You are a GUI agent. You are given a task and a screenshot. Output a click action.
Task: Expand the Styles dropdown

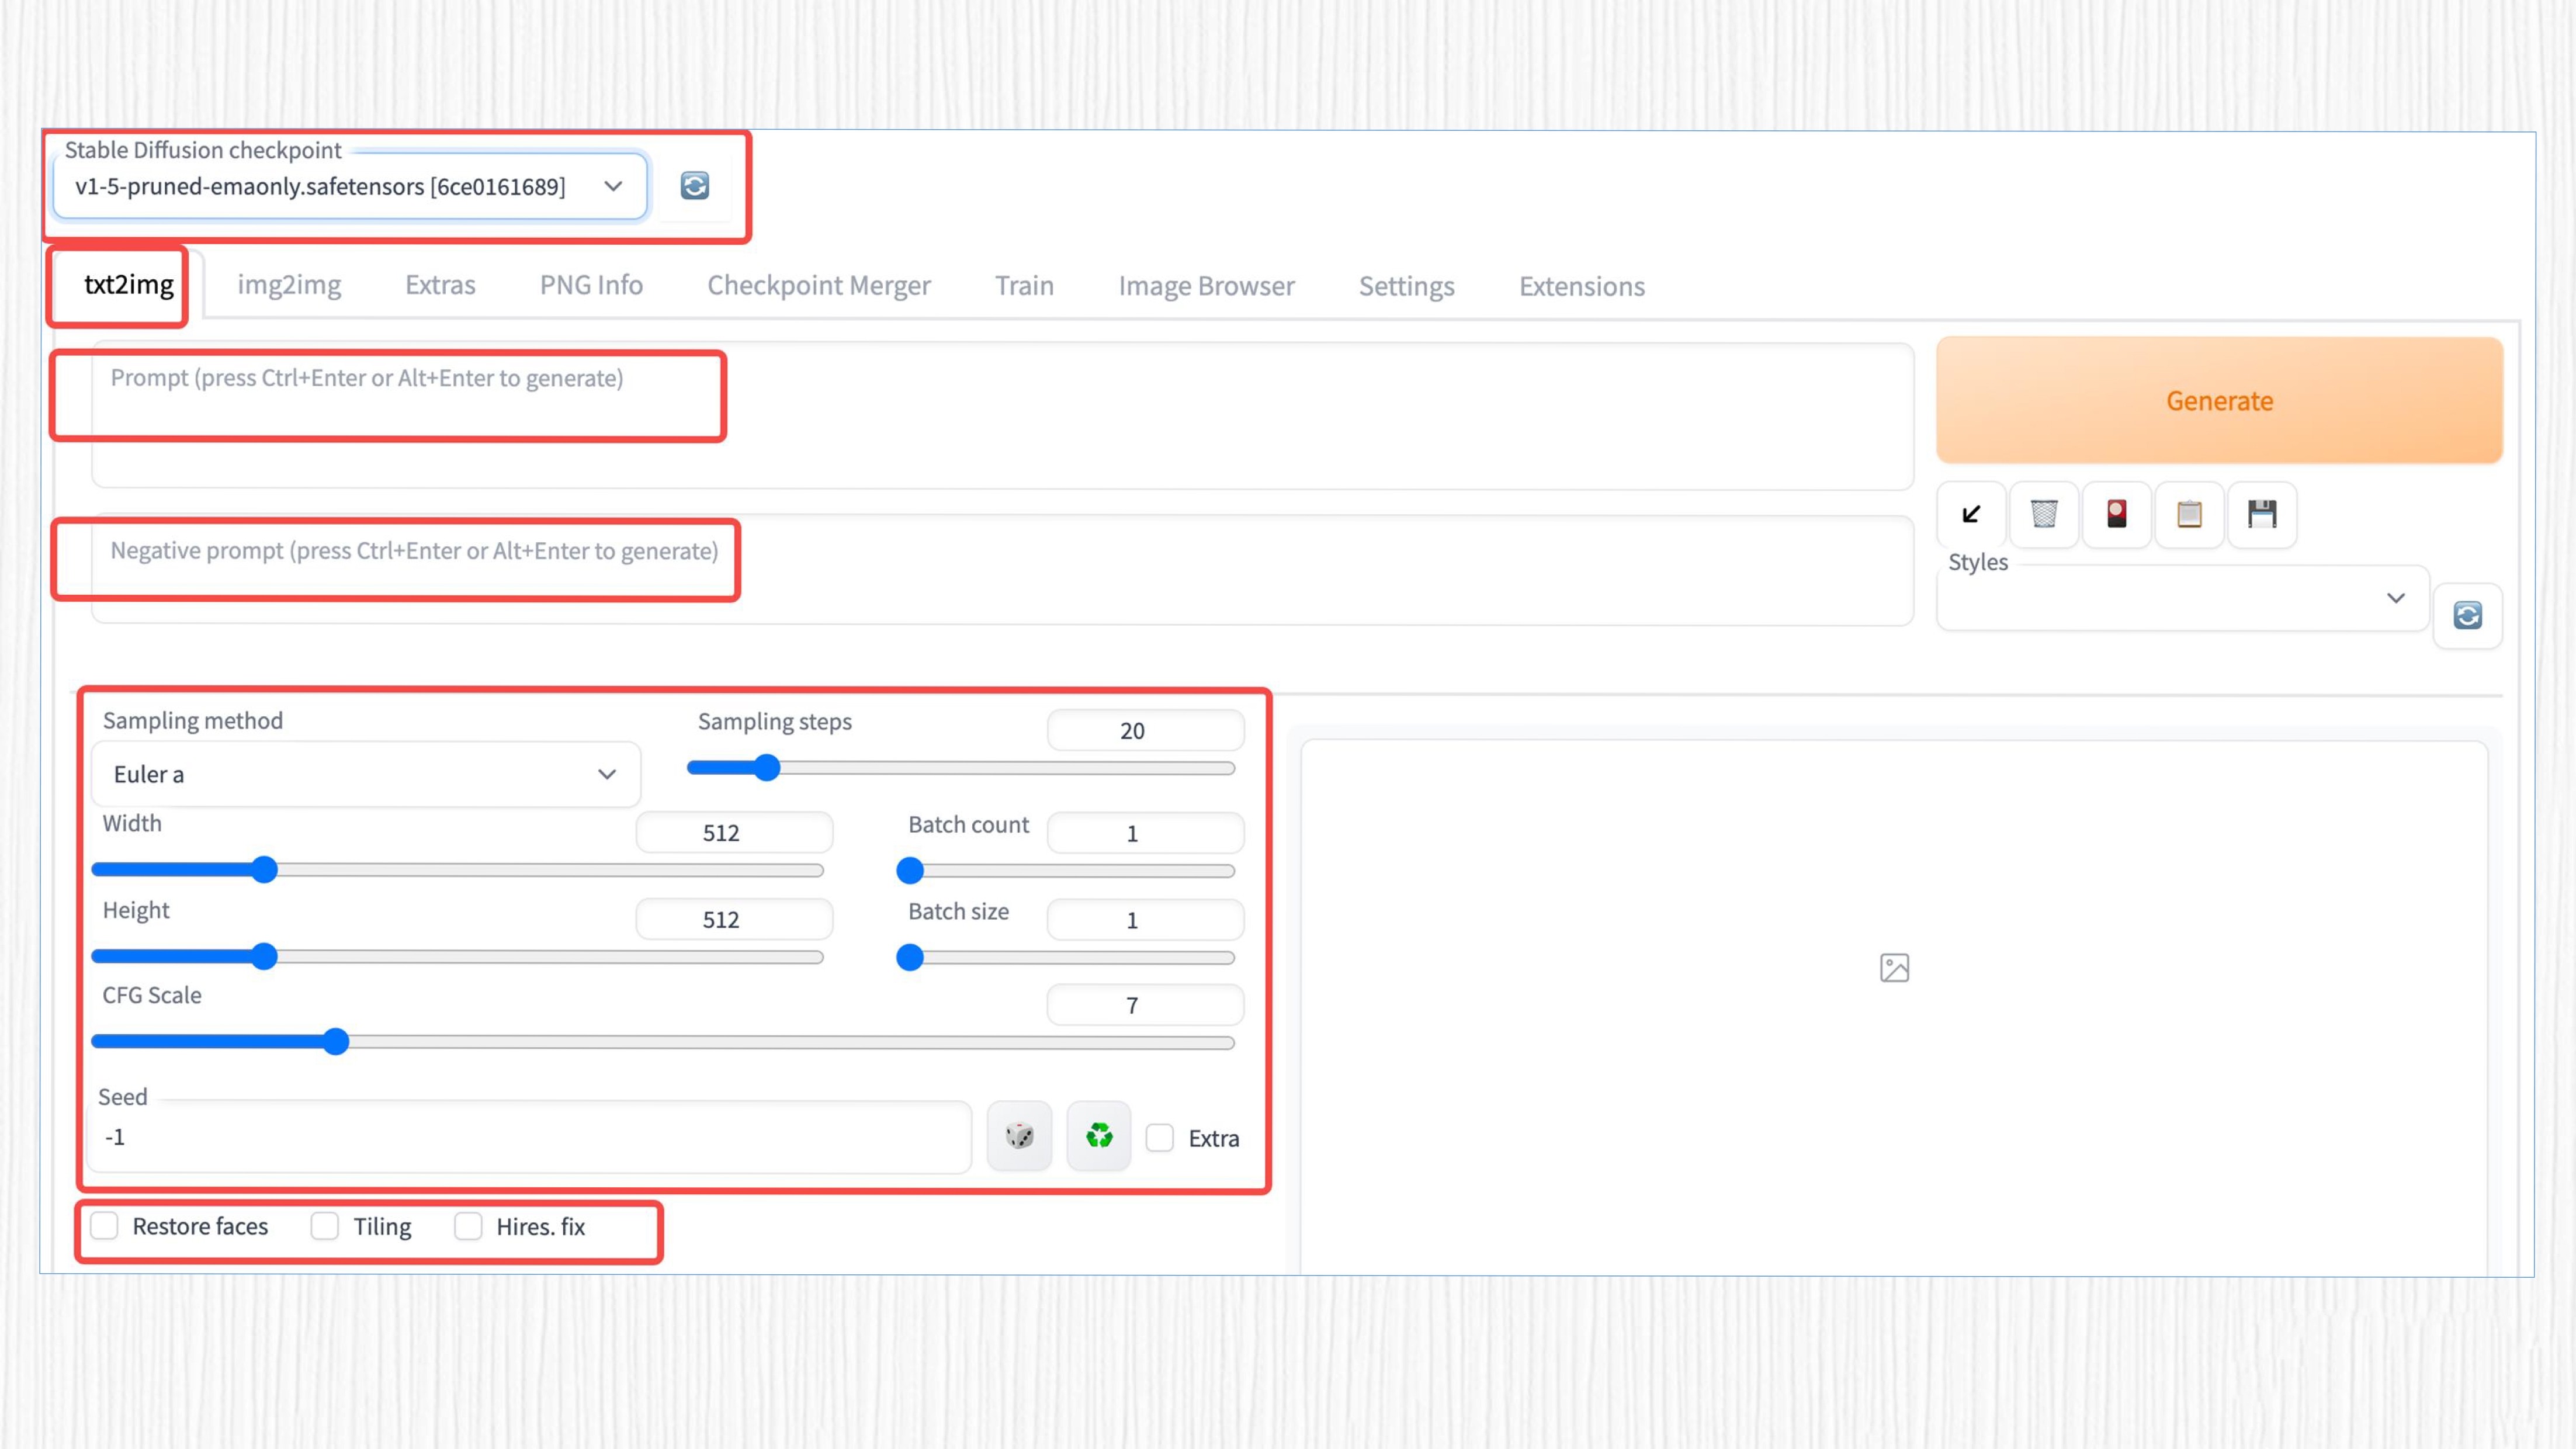[x=2182, y=599]
